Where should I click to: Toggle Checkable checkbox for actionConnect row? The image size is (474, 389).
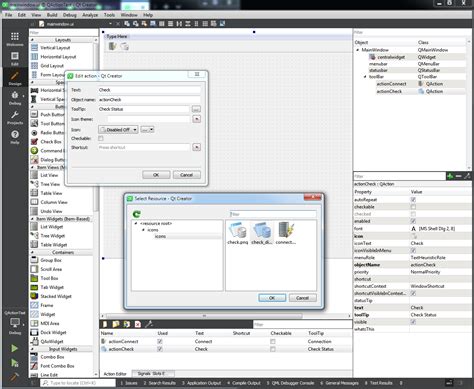(x=273, y=341)
